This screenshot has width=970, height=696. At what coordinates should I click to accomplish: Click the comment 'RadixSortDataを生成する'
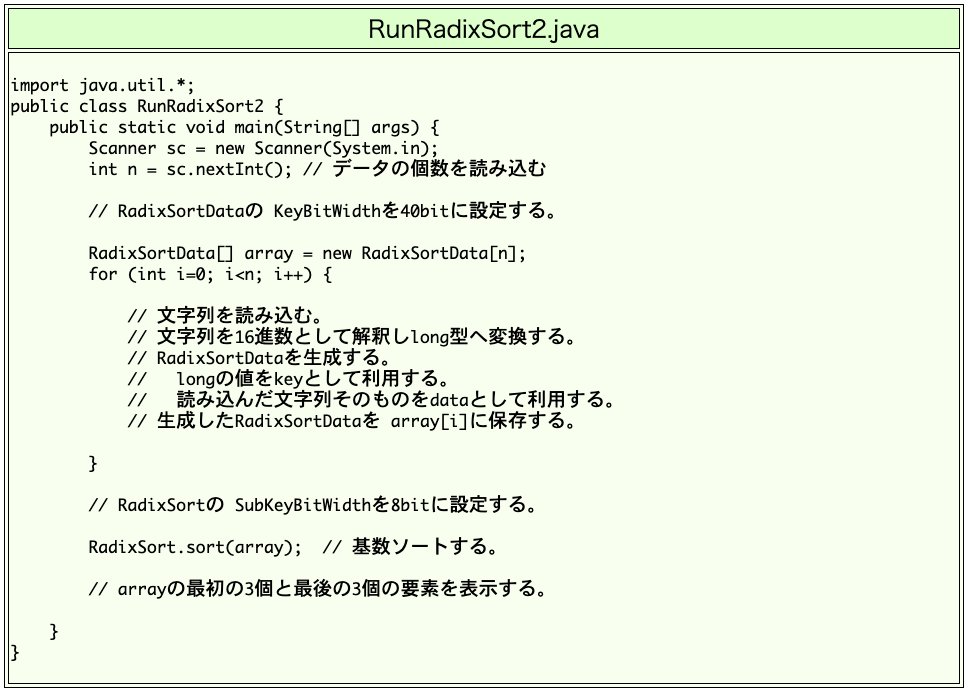[259, 358]
